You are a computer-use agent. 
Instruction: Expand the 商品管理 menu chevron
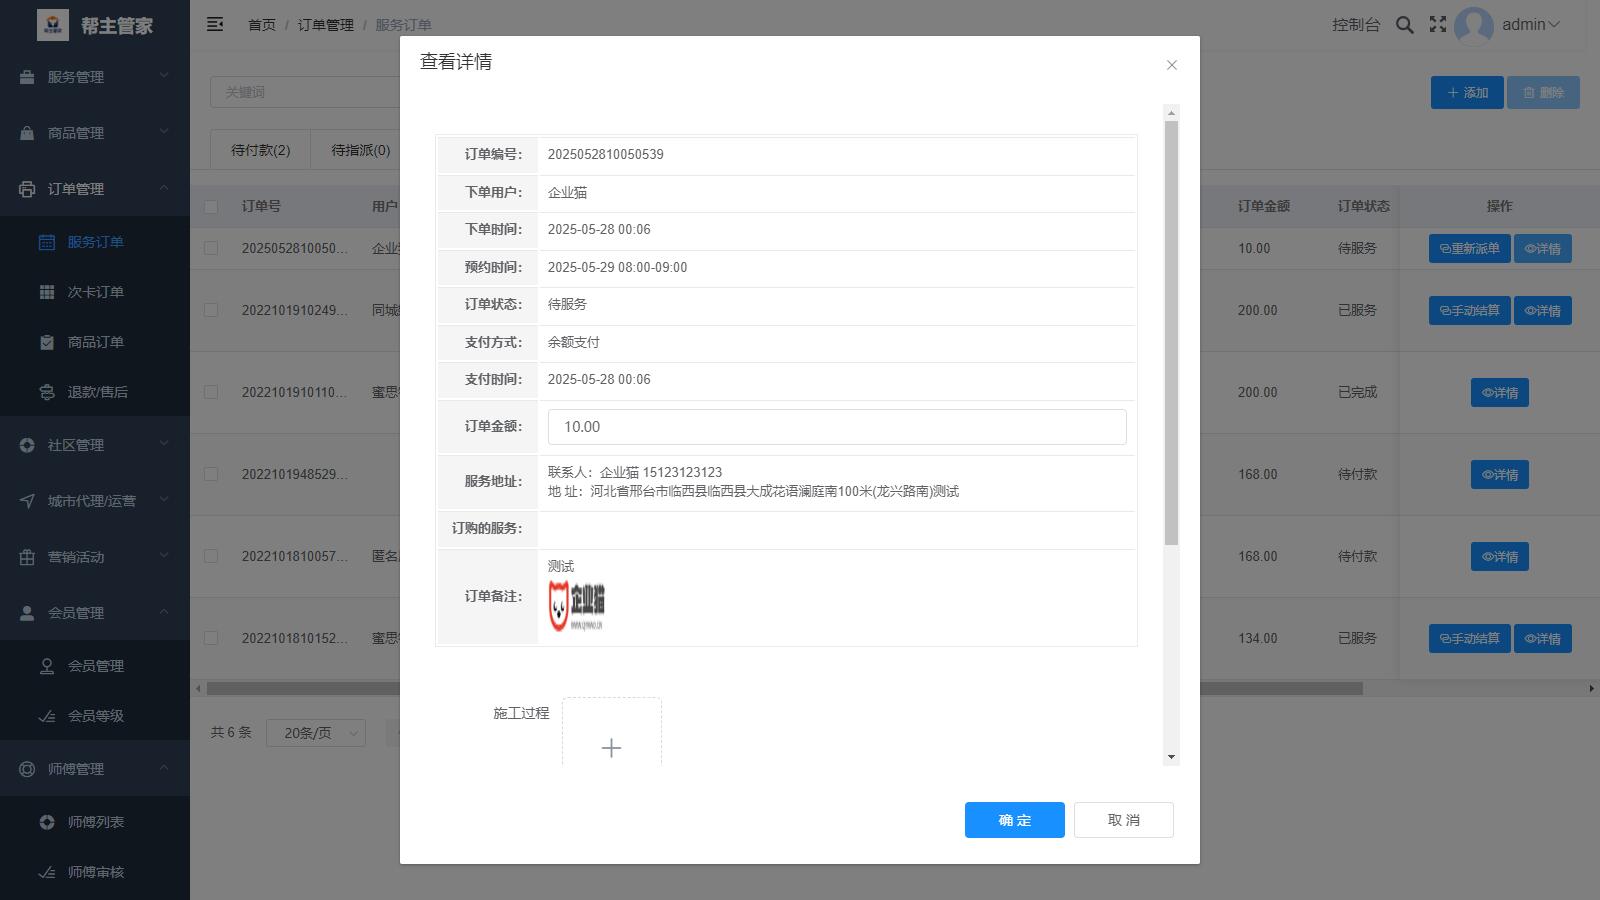164,132
